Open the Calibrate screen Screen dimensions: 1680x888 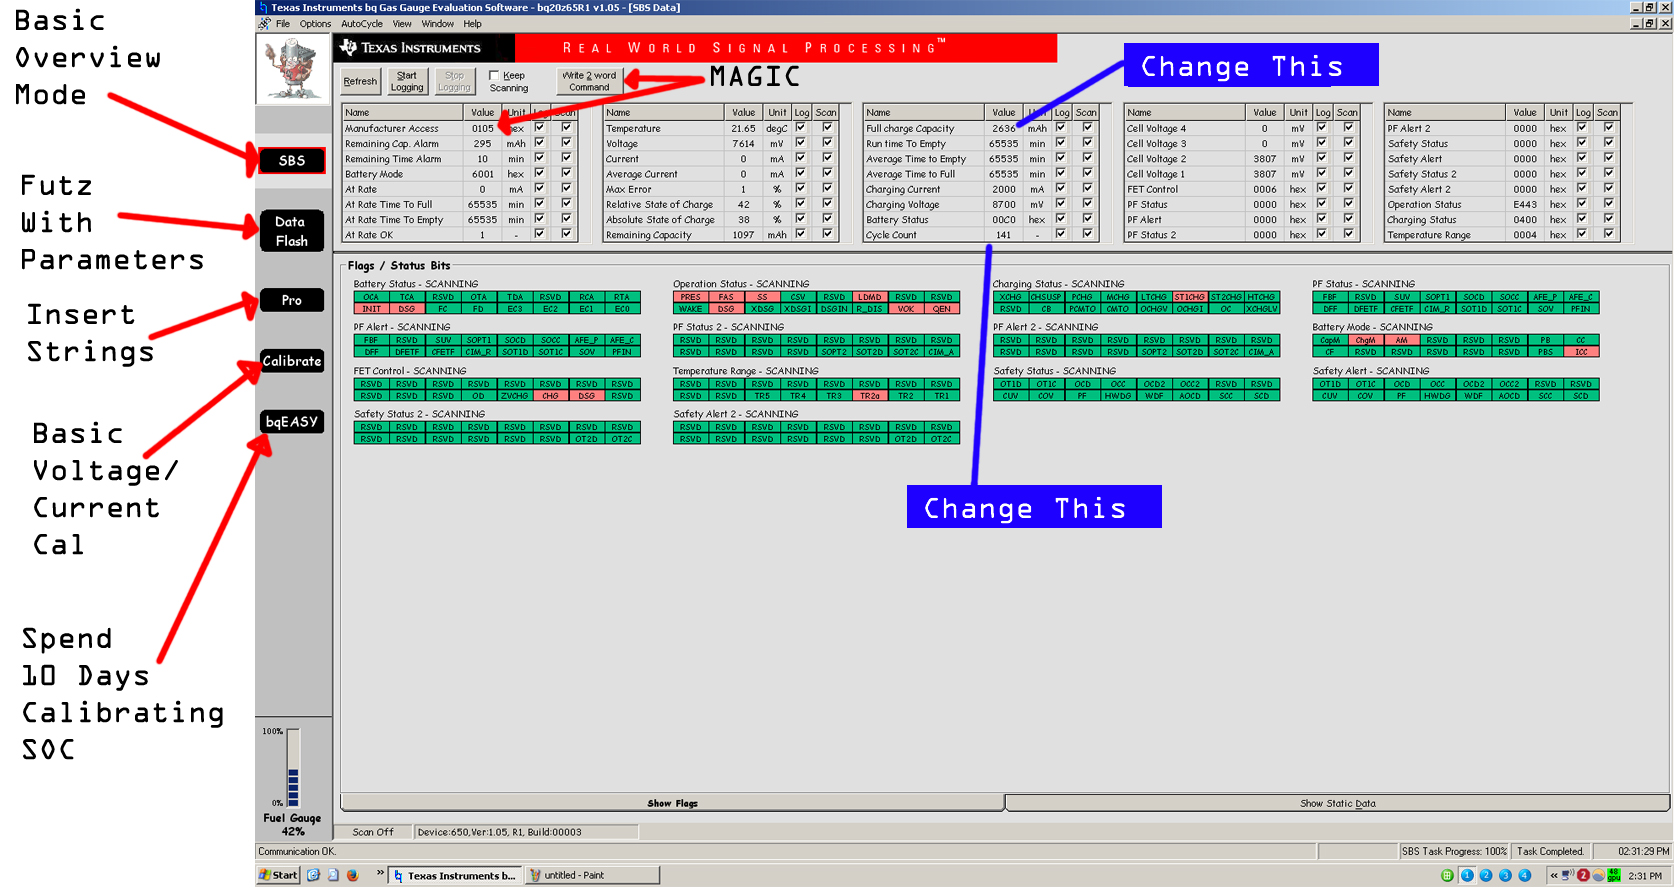(x=291, y=361)
